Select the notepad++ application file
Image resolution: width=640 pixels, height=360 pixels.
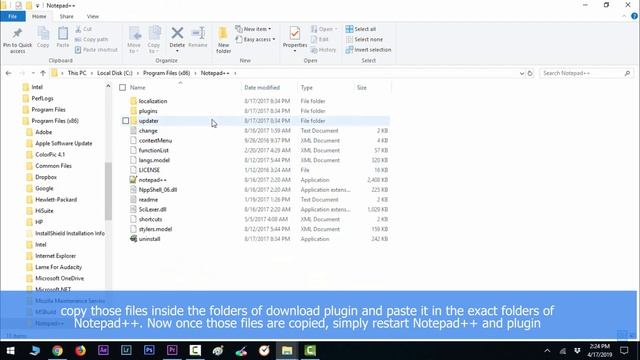click(153, 180)
